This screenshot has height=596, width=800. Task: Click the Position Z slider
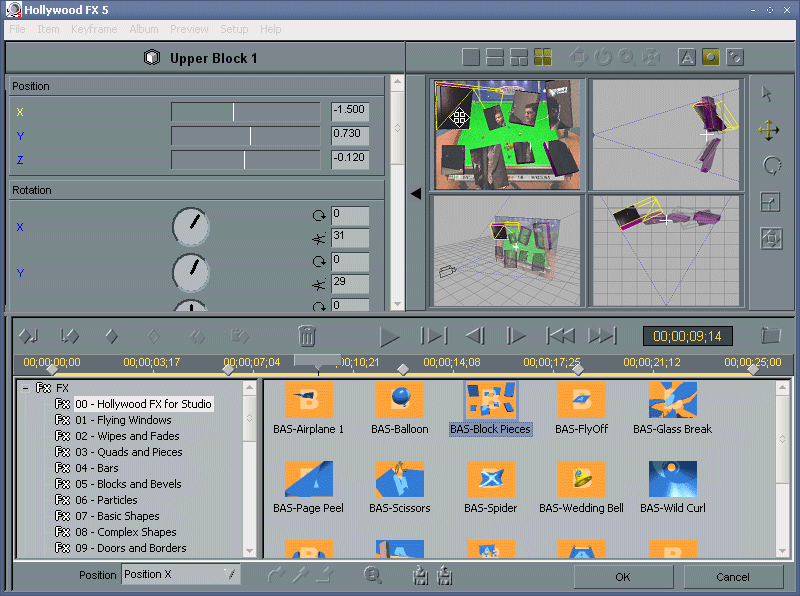245,160
